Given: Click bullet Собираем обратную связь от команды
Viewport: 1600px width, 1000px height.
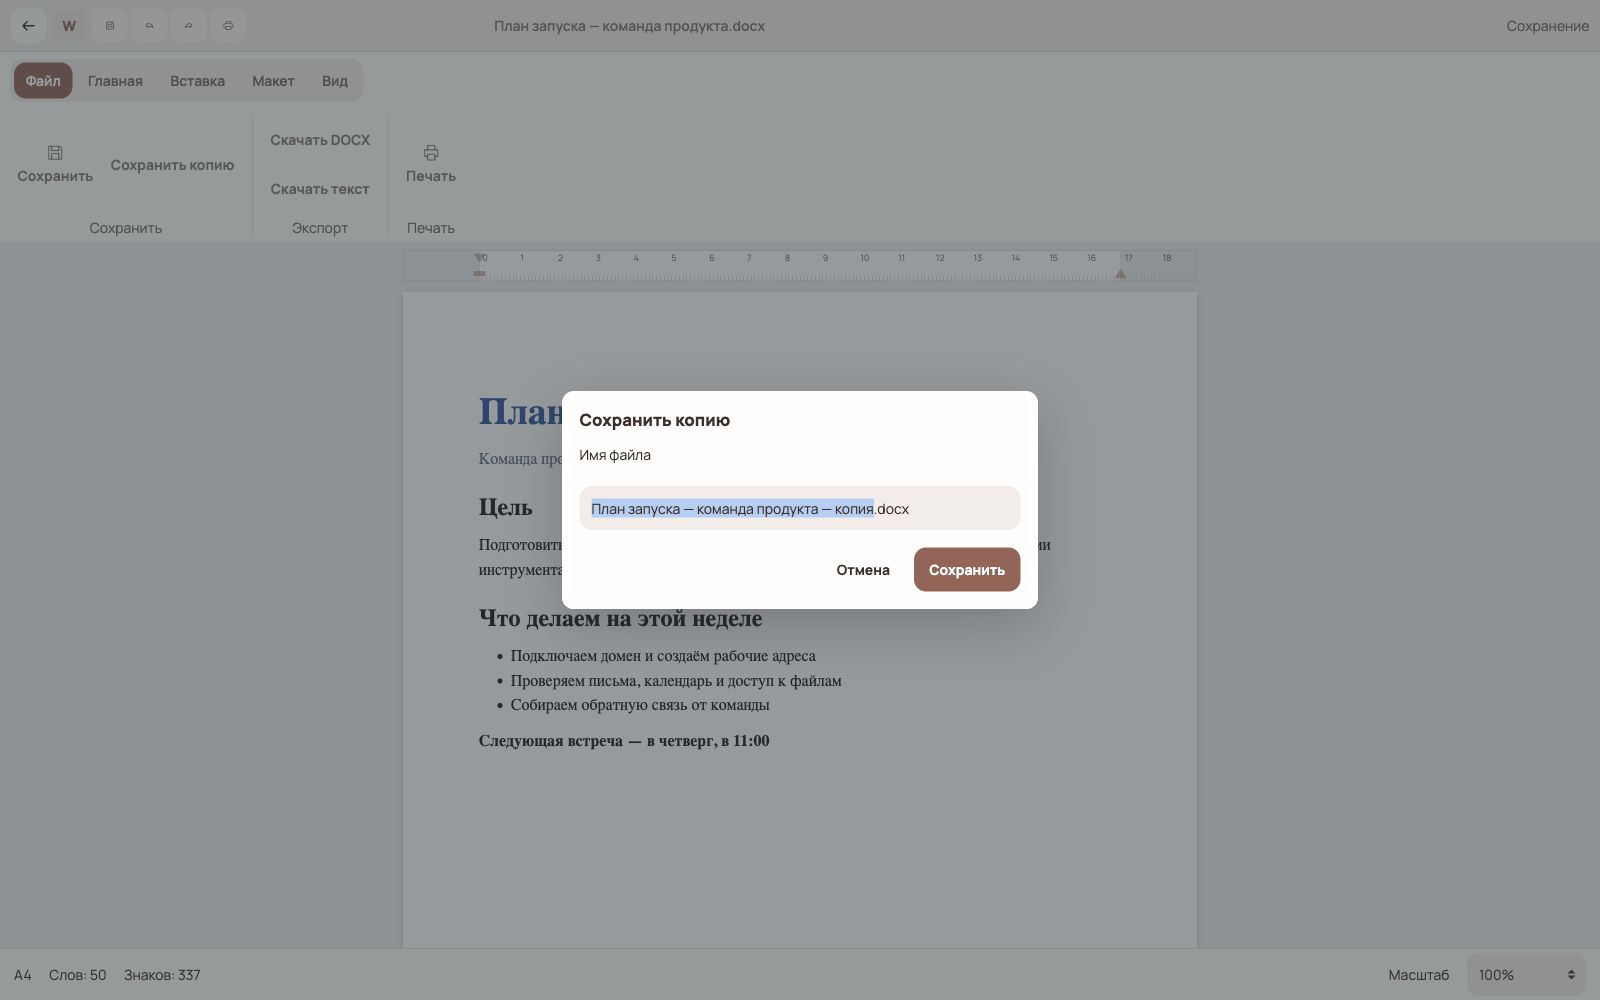Looking at the screenshot, I should pyautogui.click(x=640, y=705).
